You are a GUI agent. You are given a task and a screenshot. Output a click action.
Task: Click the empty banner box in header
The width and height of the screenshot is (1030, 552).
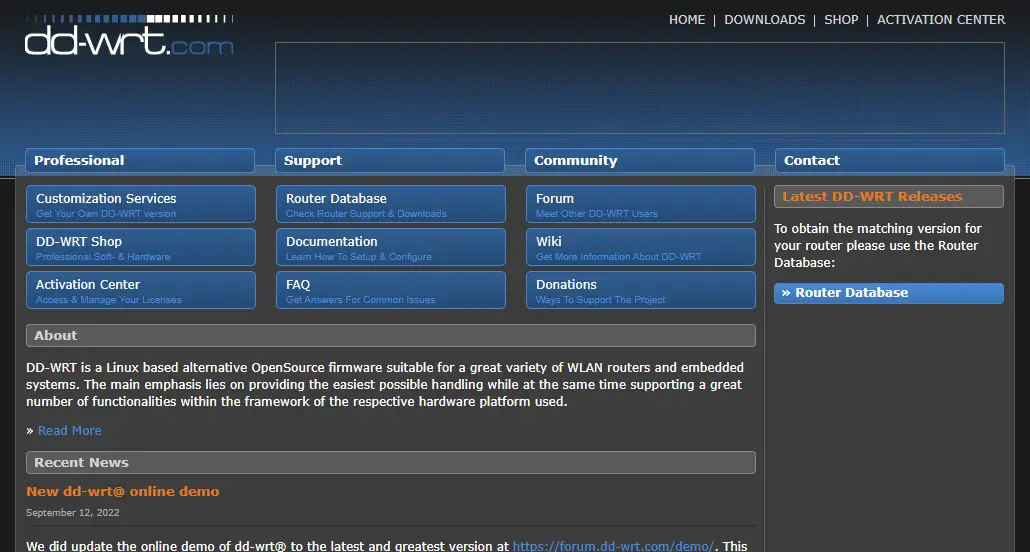[x=640, y=88]
